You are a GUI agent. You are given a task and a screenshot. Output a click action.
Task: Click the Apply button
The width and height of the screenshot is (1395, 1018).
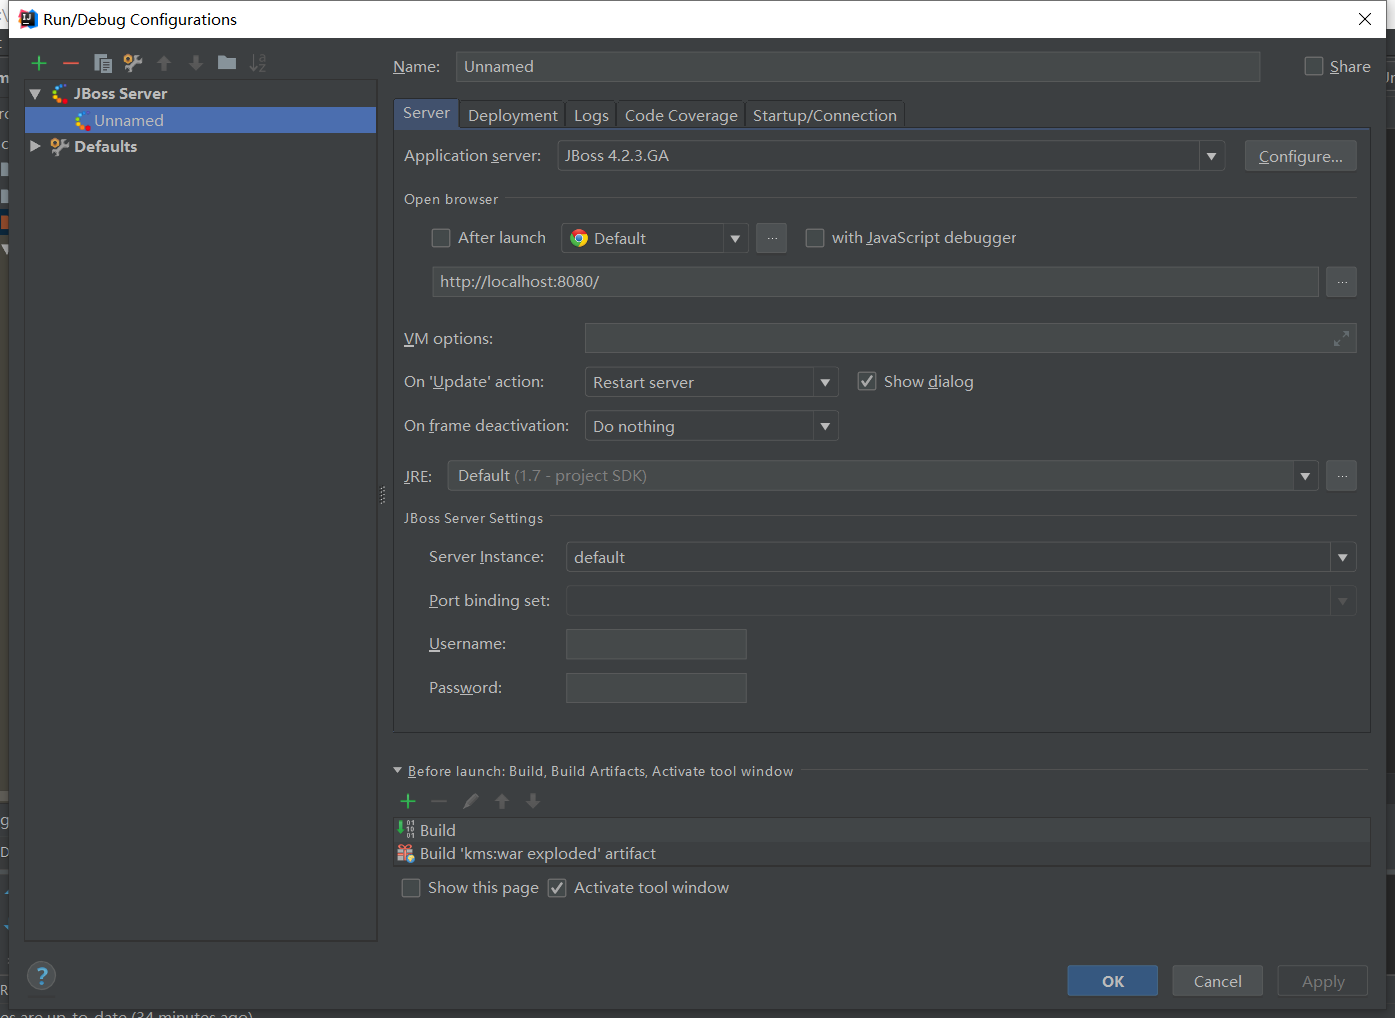pyautogui.click(x=1323, y=981)
